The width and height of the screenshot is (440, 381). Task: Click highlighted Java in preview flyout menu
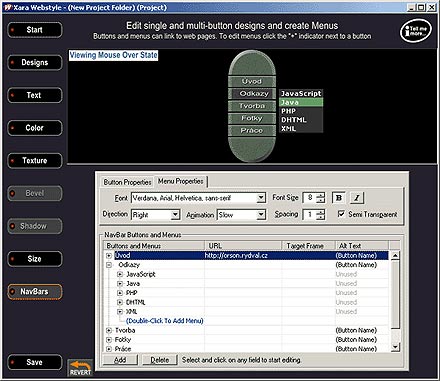pyautogui.click(x=301, y=102)
